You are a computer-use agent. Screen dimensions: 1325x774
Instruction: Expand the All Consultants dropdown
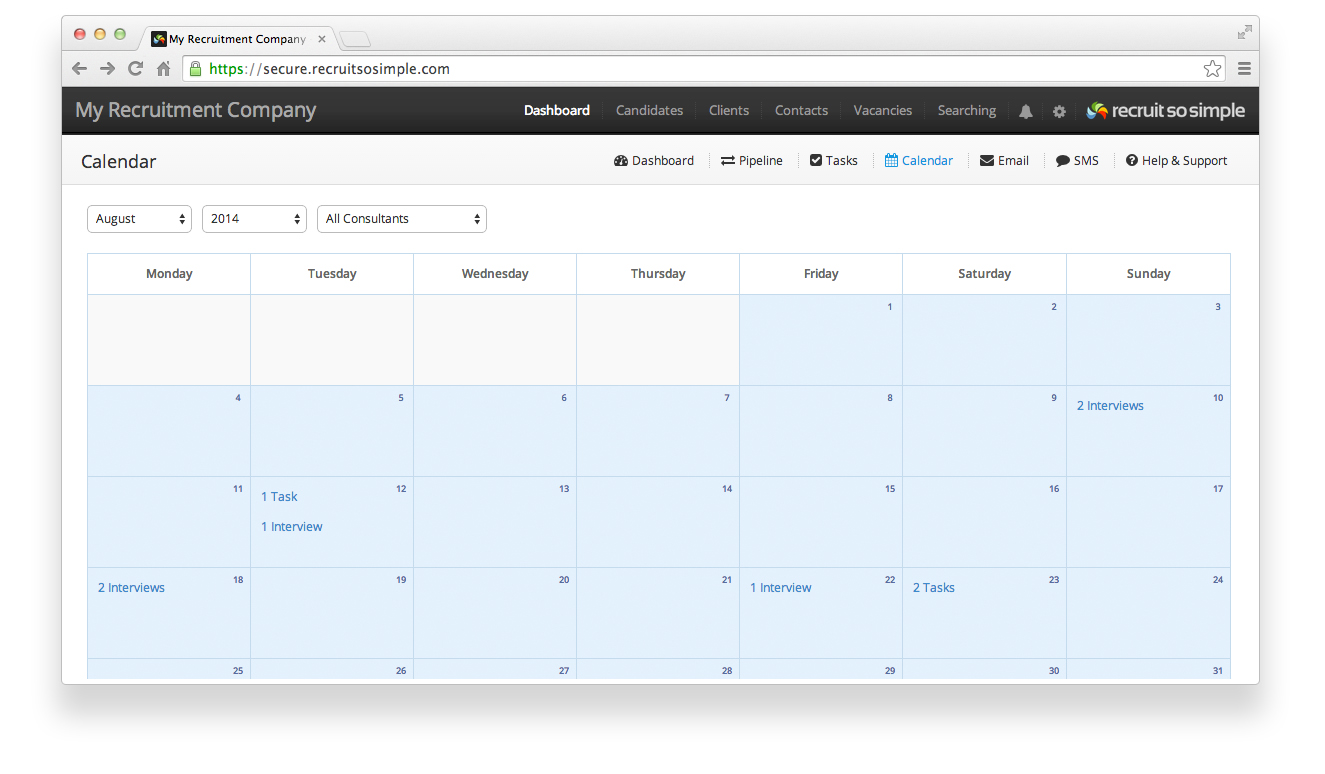click(x=402, y=219)
